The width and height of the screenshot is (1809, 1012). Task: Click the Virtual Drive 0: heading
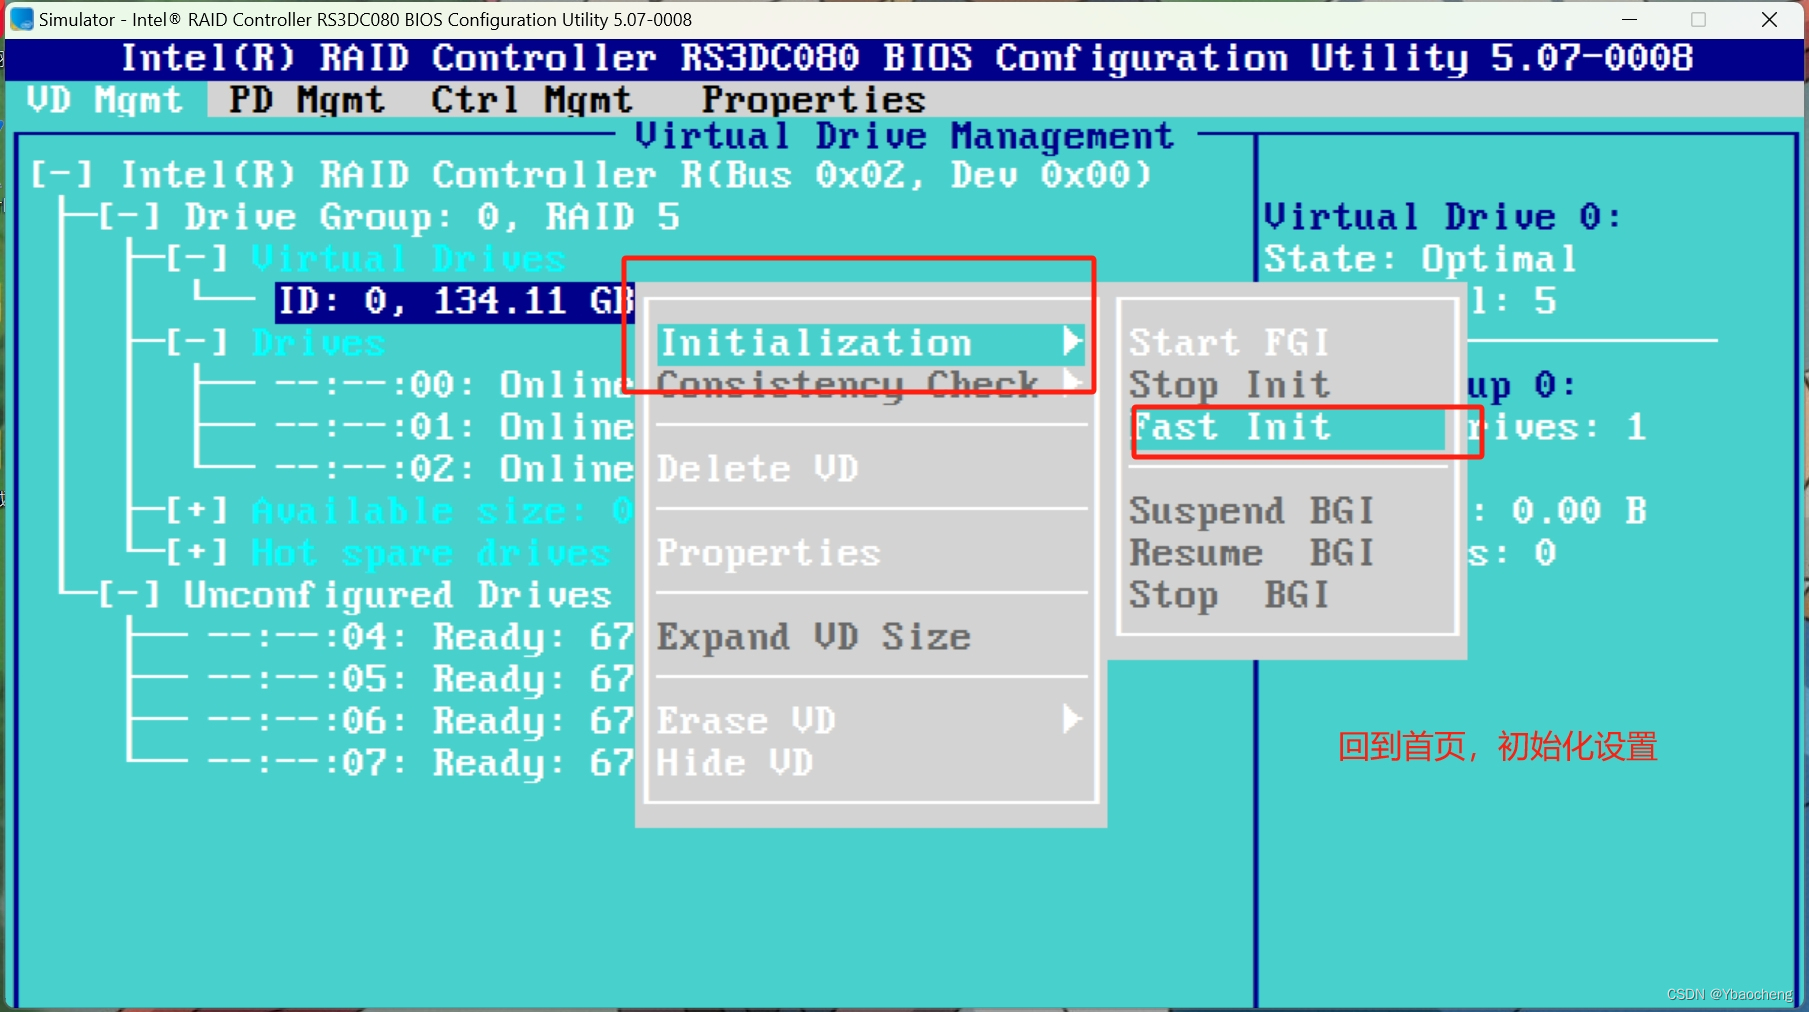click(1442, 217)
